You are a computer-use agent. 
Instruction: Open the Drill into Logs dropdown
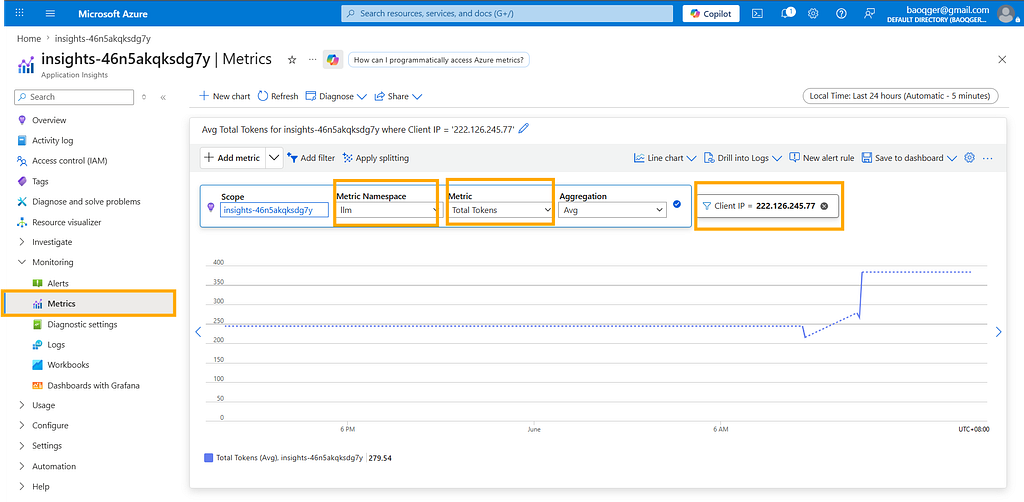(743, 158)
